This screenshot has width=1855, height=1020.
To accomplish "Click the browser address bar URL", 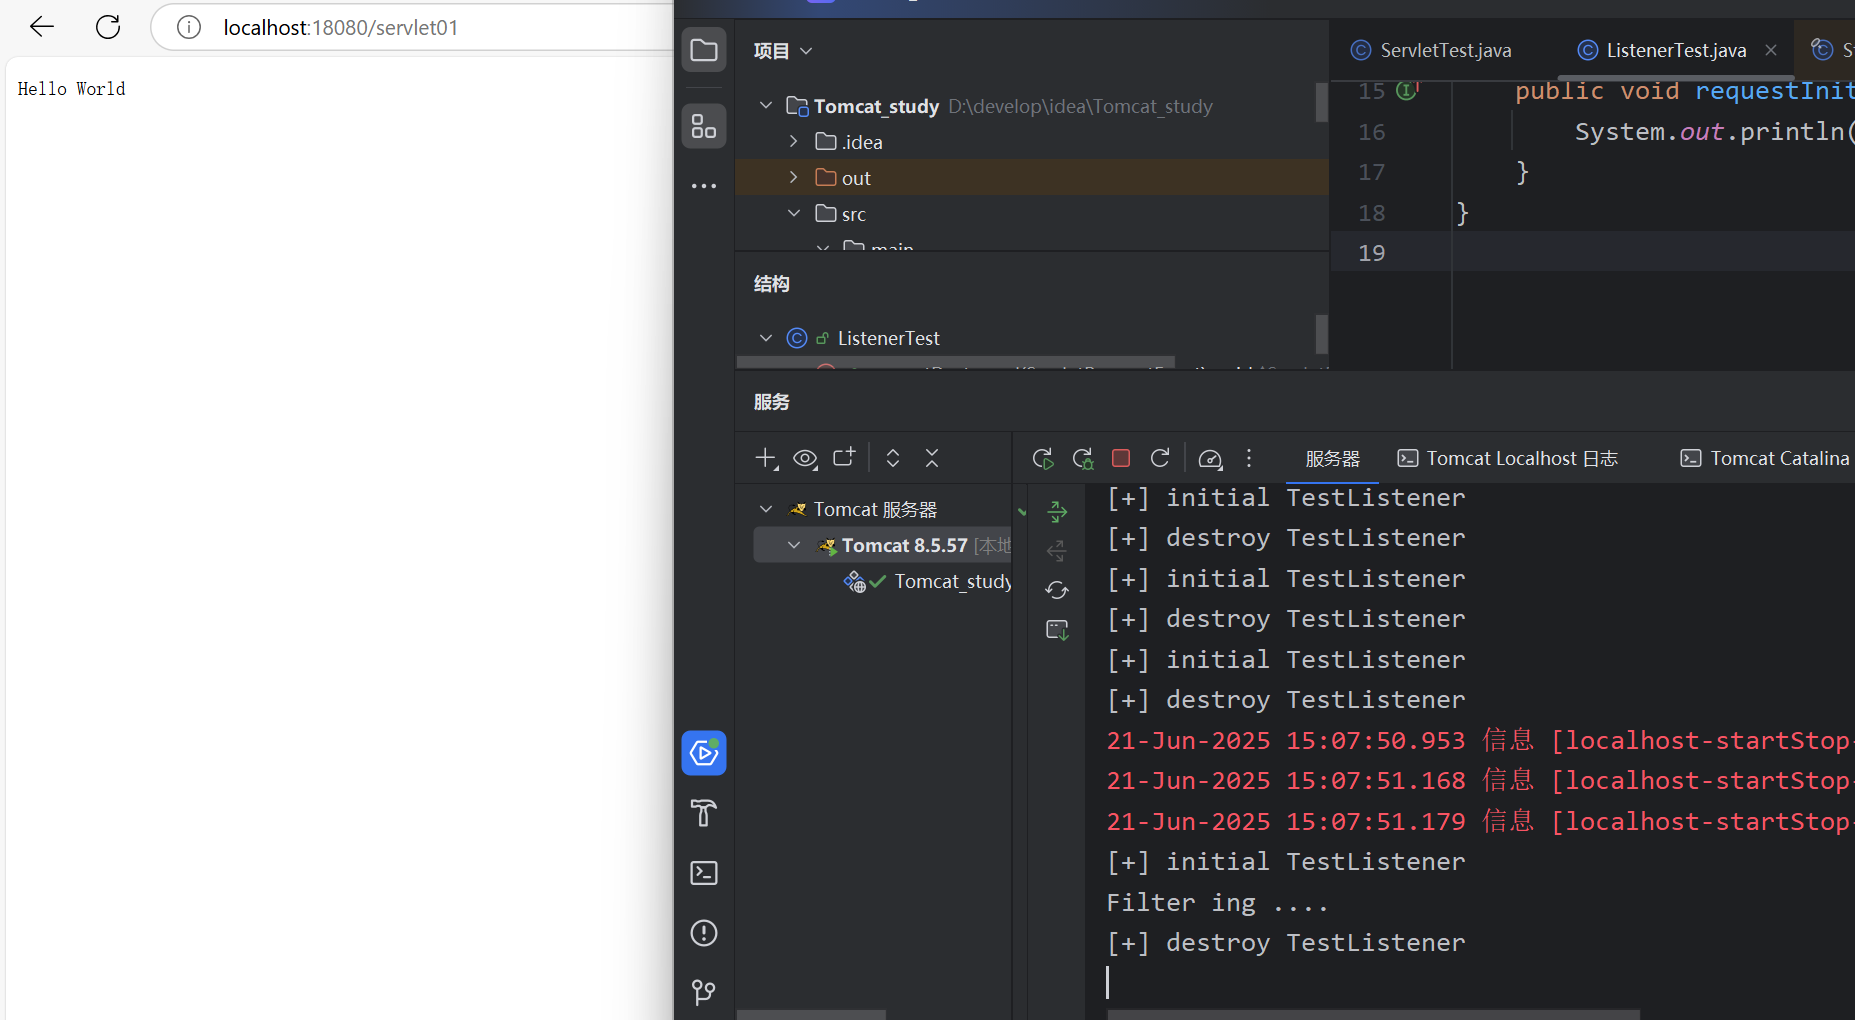I will pos(340,27).
